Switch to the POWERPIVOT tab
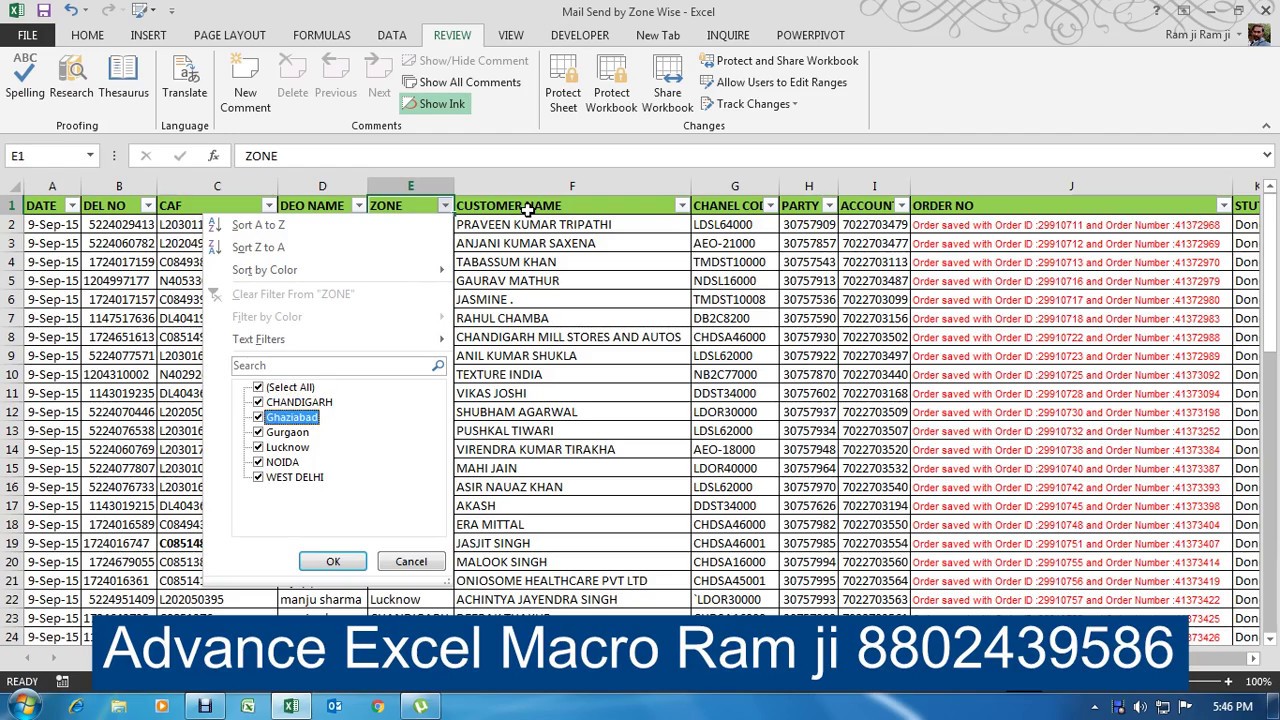The width and height of the screenshot is (1280, 720). [810, 35]
